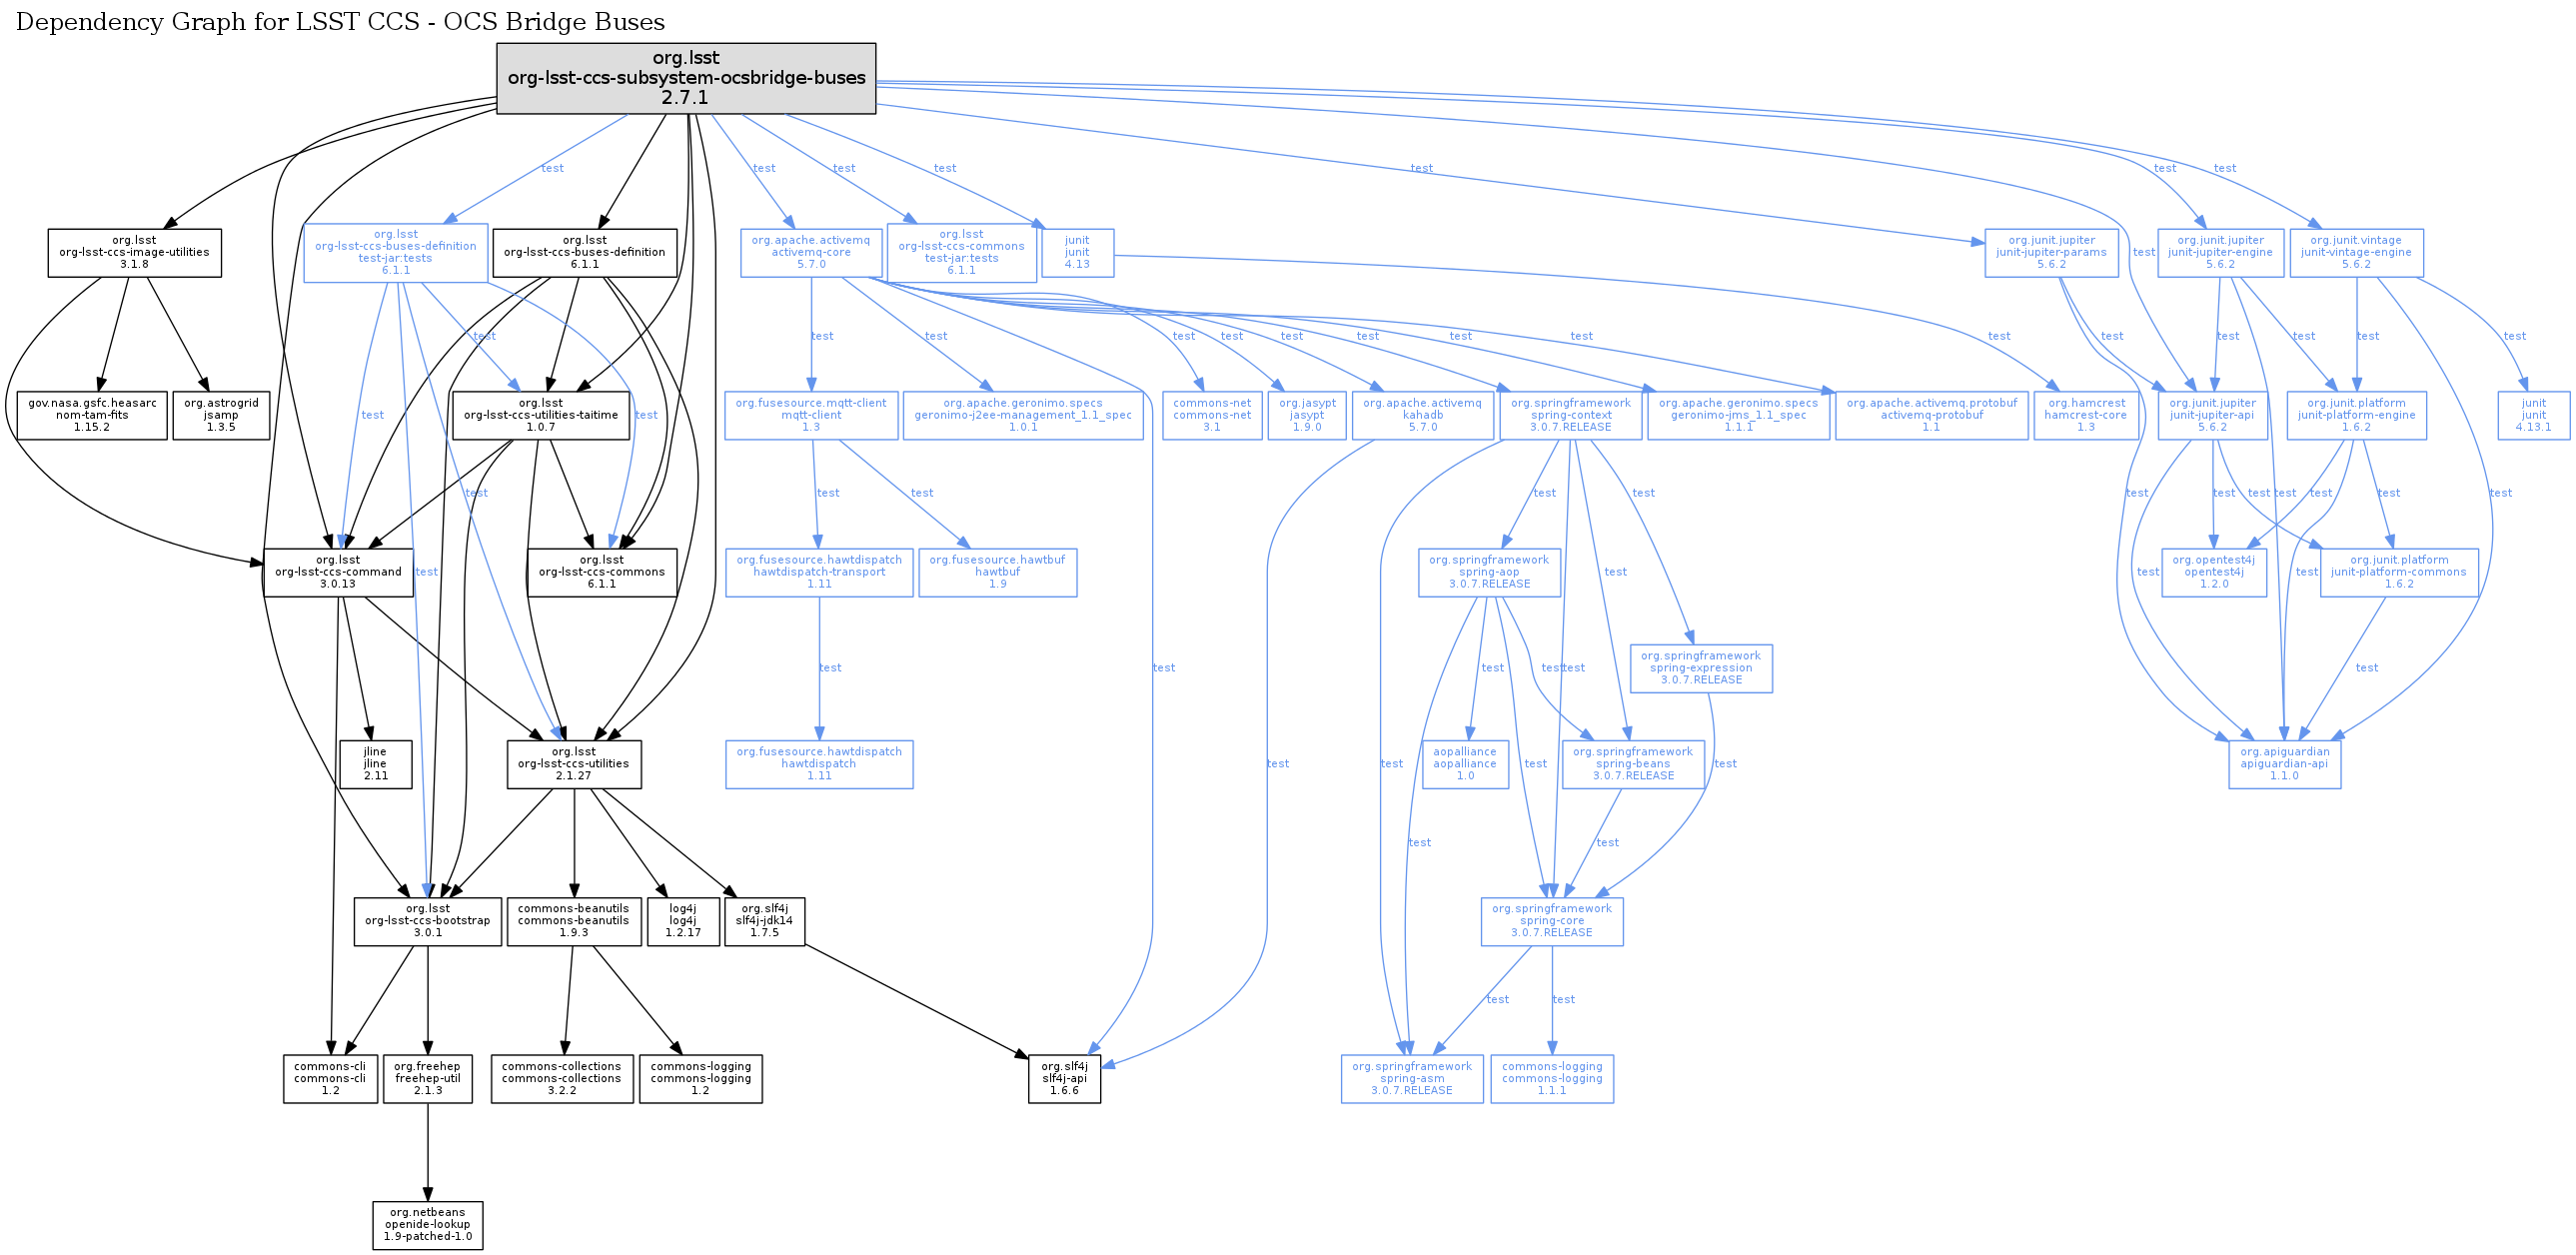Click the root ocsbridge-buses 2.7.1 node
Screen dimensions: 2576x1255
[x=686, y=78]
